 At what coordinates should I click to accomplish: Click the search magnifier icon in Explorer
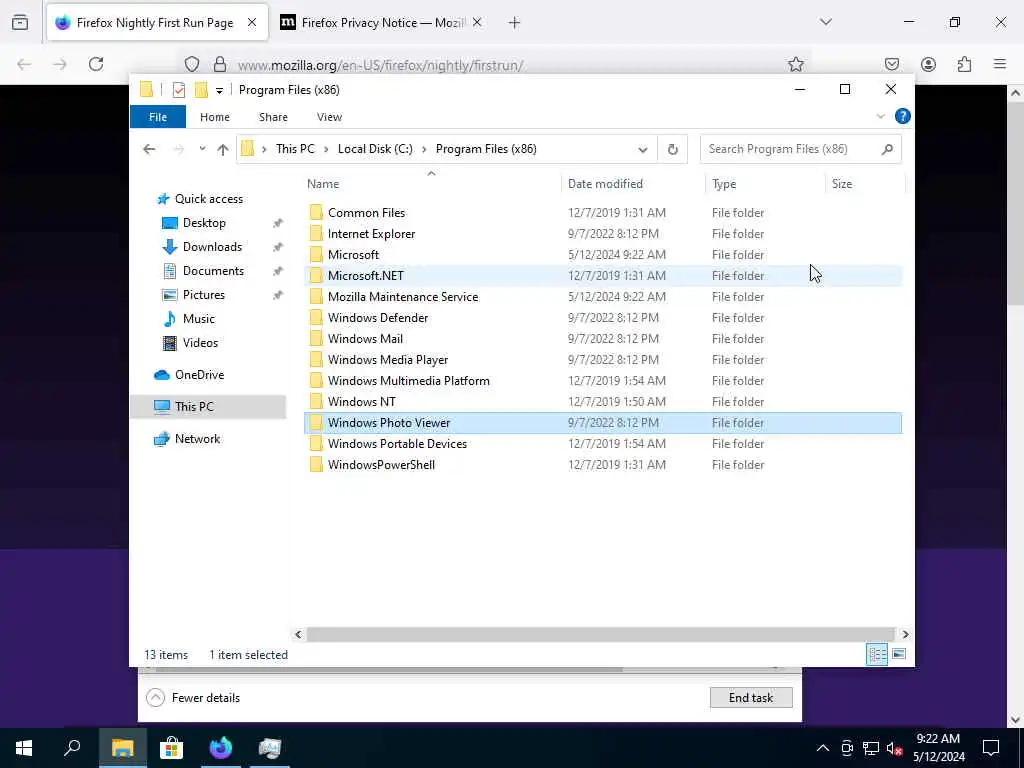pos(887,150)
